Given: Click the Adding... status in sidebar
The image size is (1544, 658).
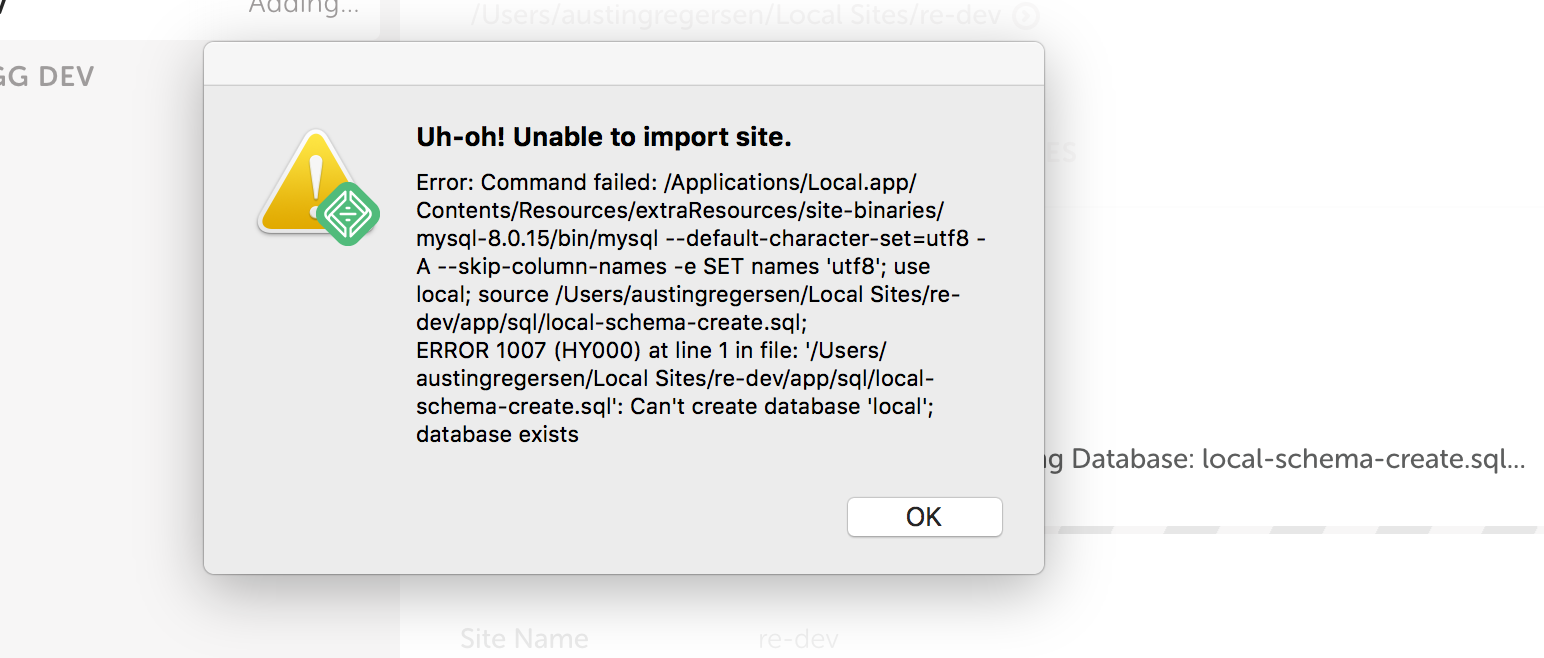Looking at the screenshot, I should coord(303,8).
